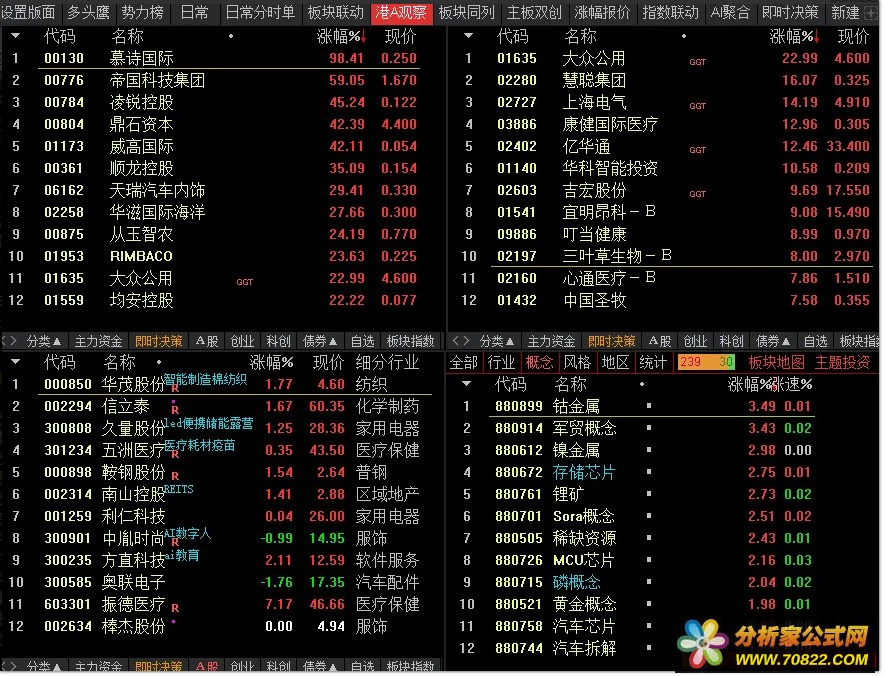Click the dot marker on 棒杰股份 row

pyautogui.click(x=173, y=622)
